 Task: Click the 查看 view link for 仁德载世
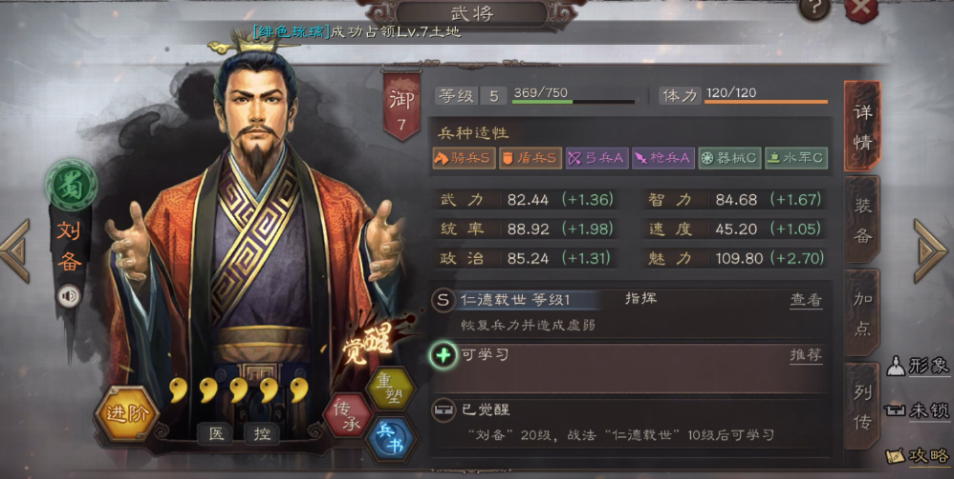coord(806,300)
